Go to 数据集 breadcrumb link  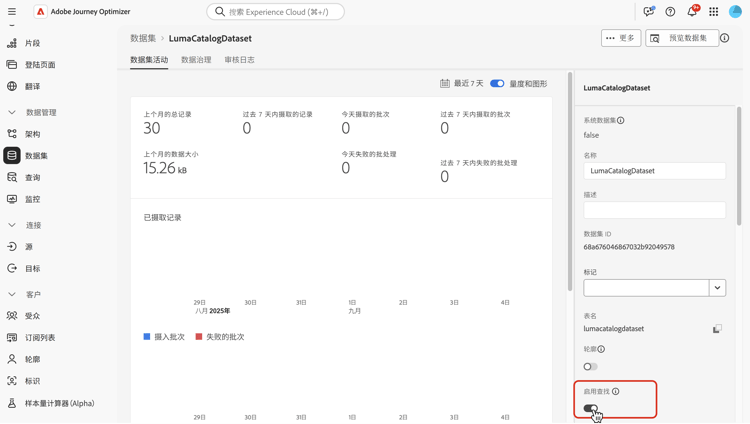coord(143,38)
